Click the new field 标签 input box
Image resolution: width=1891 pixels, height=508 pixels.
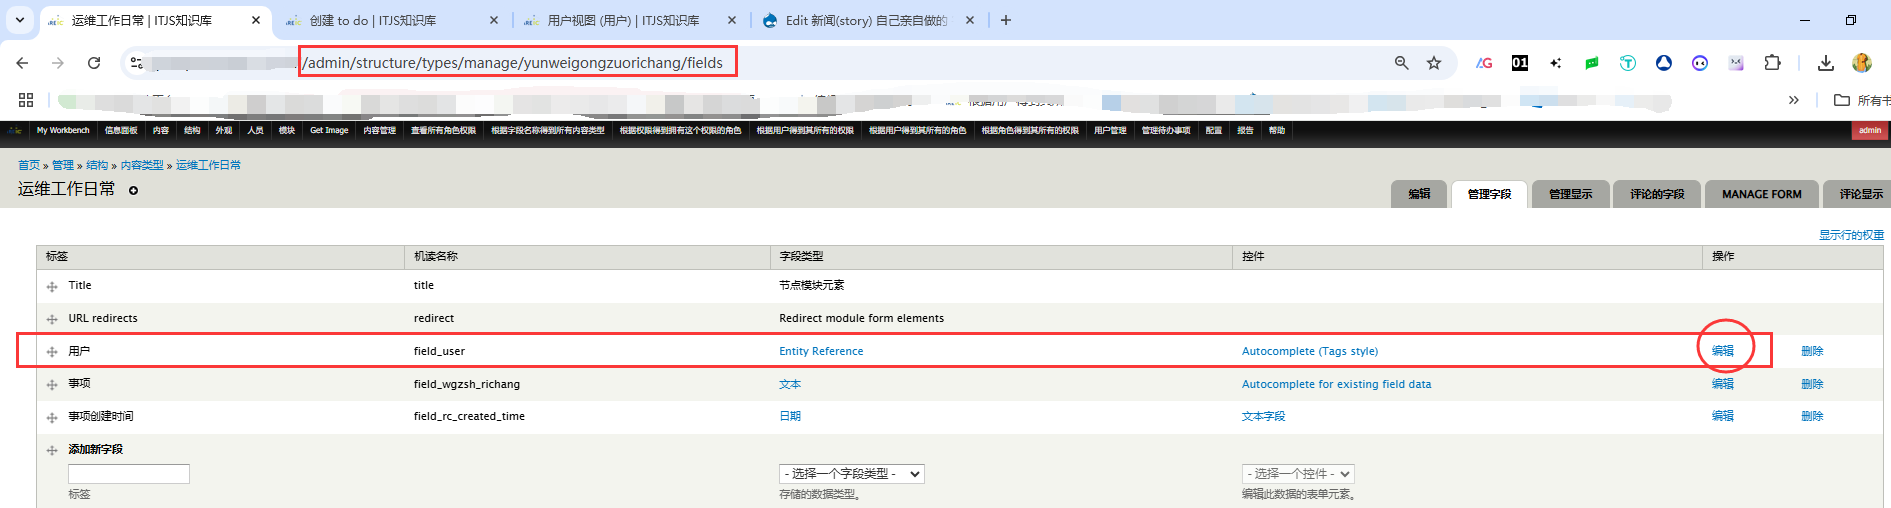(129, 474)
